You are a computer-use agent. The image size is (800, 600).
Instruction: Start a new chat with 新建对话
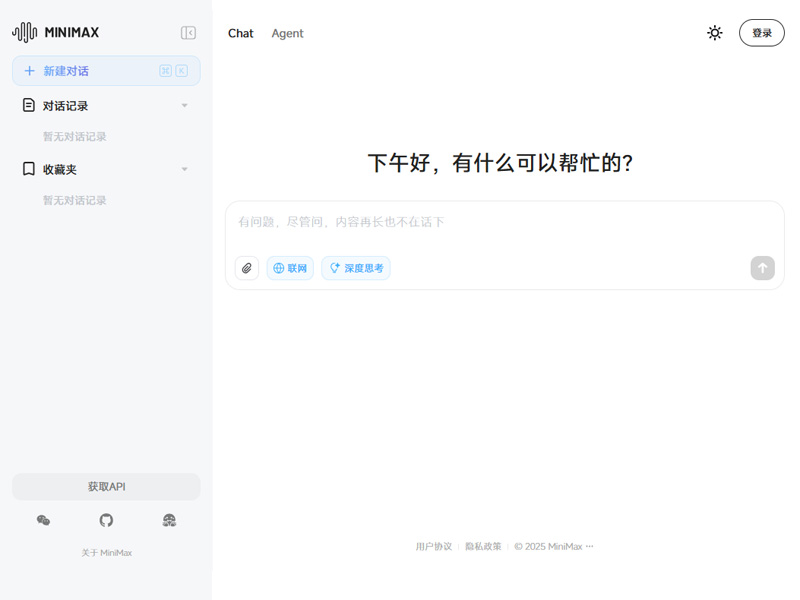click(x=106, y=71)
